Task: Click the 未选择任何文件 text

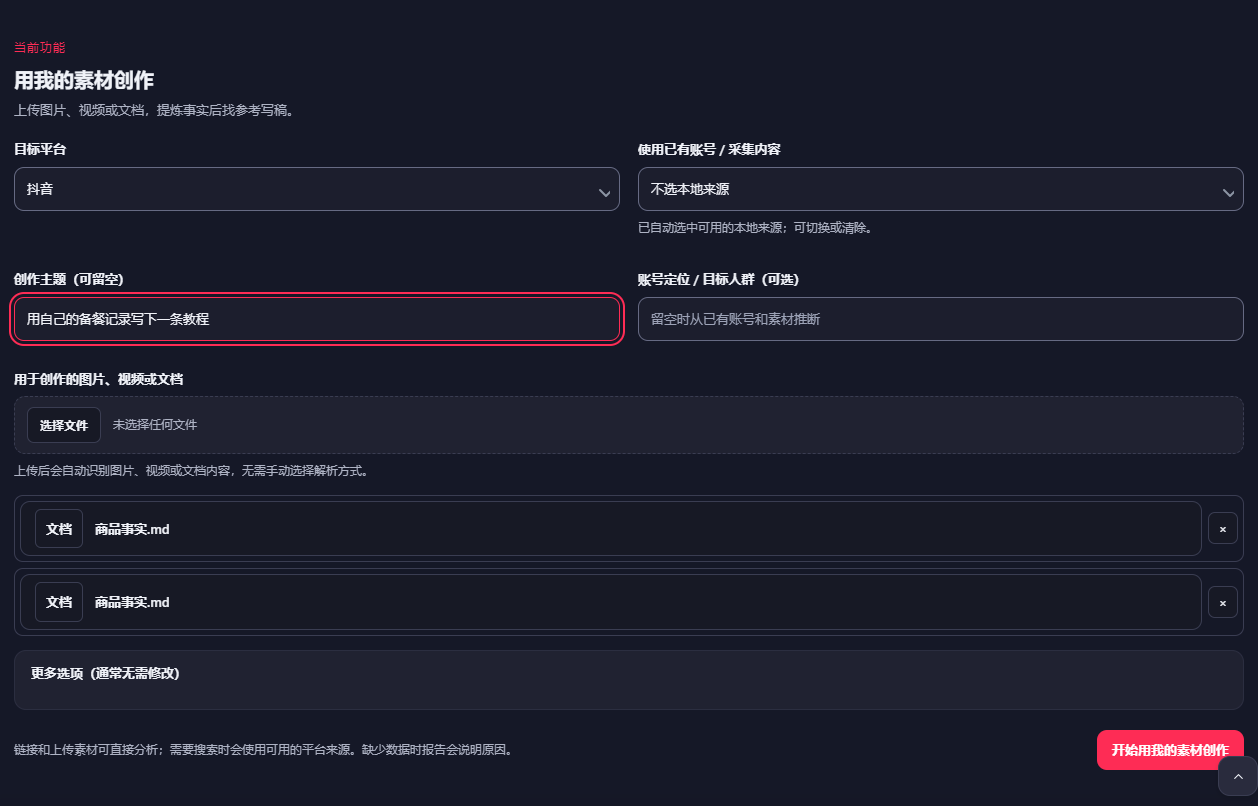Action: tap(155, 425)
